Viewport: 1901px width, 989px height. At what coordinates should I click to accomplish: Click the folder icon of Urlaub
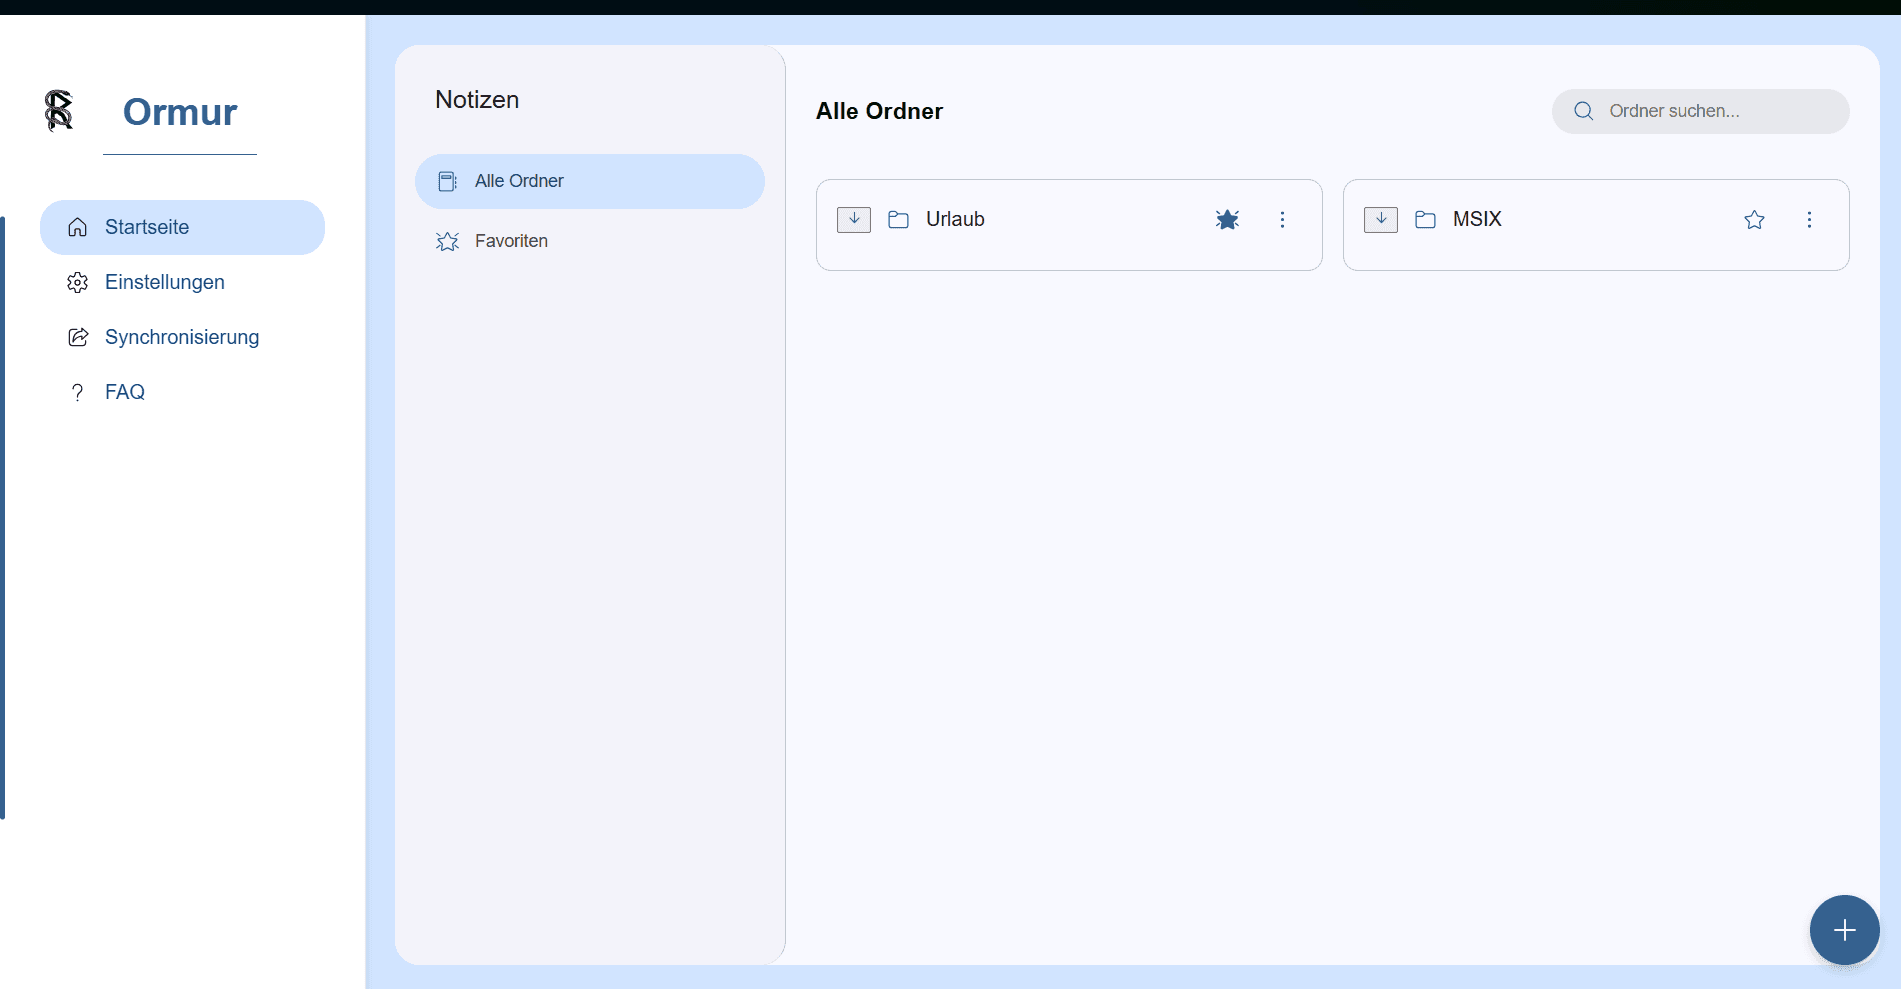tap(899, 219)
